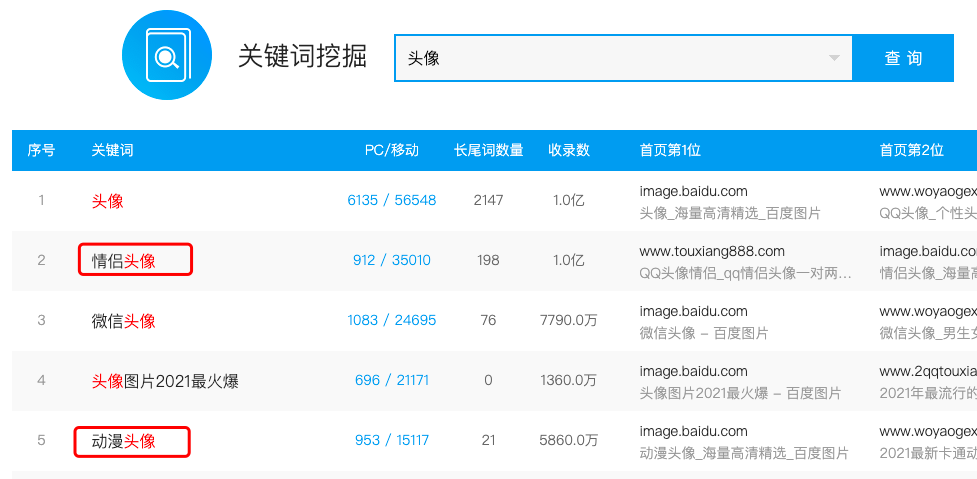This screenshot has width=977, height=479.
Task: Open the 953 / 15117 search volume link
Action: click(x=391, y=440)
